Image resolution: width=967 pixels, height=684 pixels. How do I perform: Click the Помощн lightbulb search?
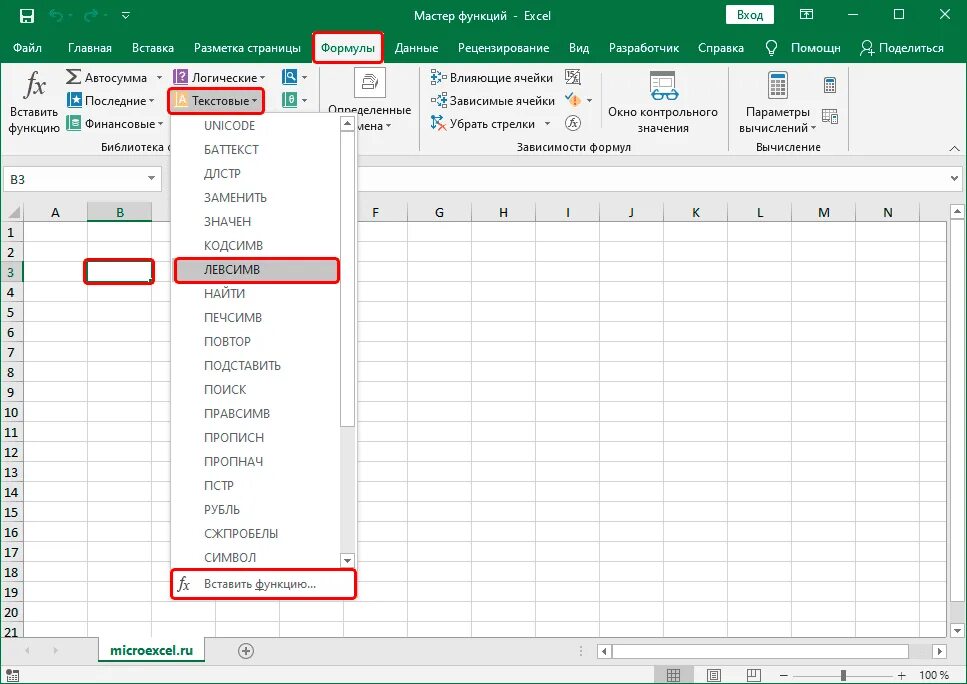[802, 47]
